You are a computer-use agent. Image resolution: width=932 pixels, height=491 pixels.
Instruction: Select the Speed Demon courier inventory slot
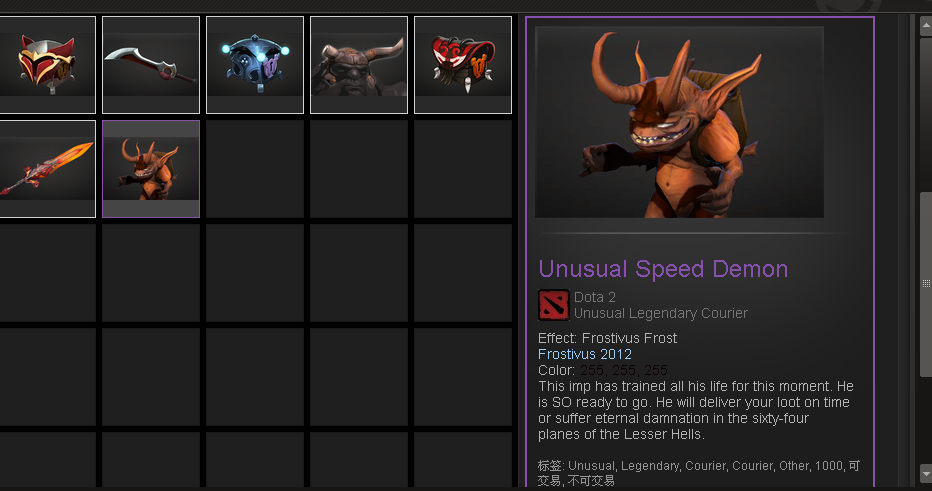(151, 169)
